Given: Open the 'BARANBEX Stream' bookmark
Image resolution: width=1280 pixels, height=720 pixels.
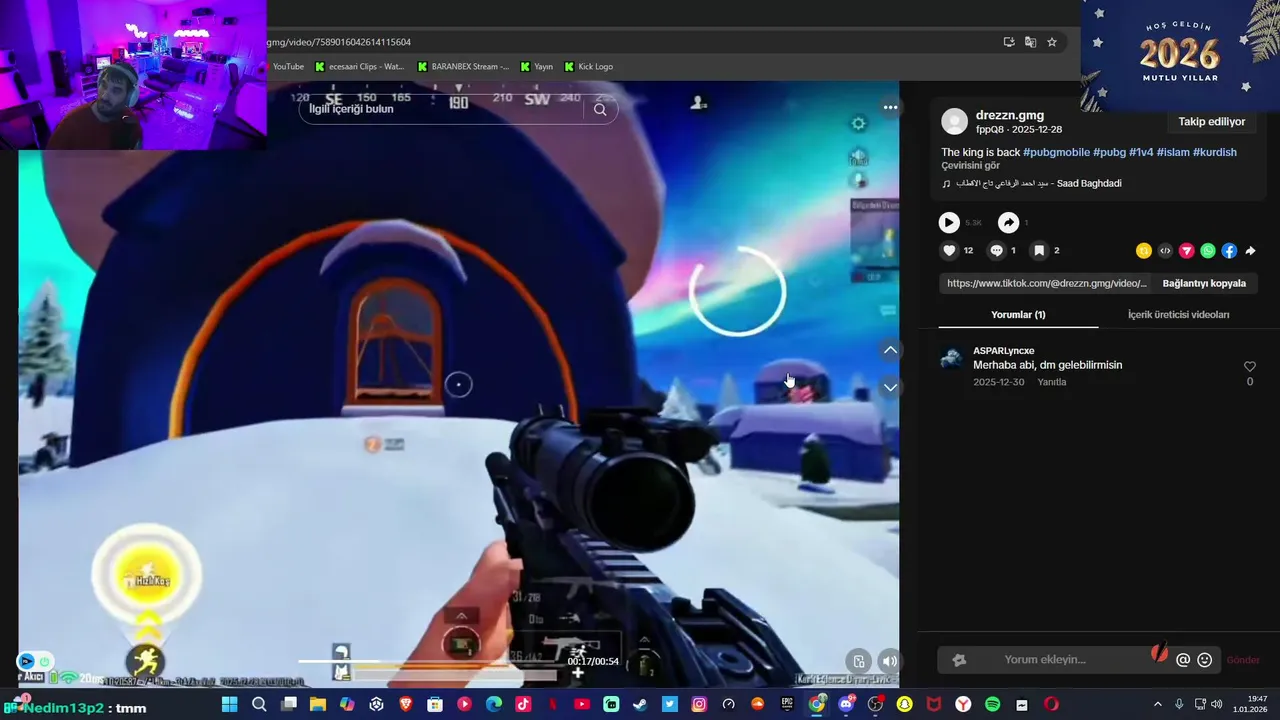Looking at the screenshot, I should [x=463, y=67].
